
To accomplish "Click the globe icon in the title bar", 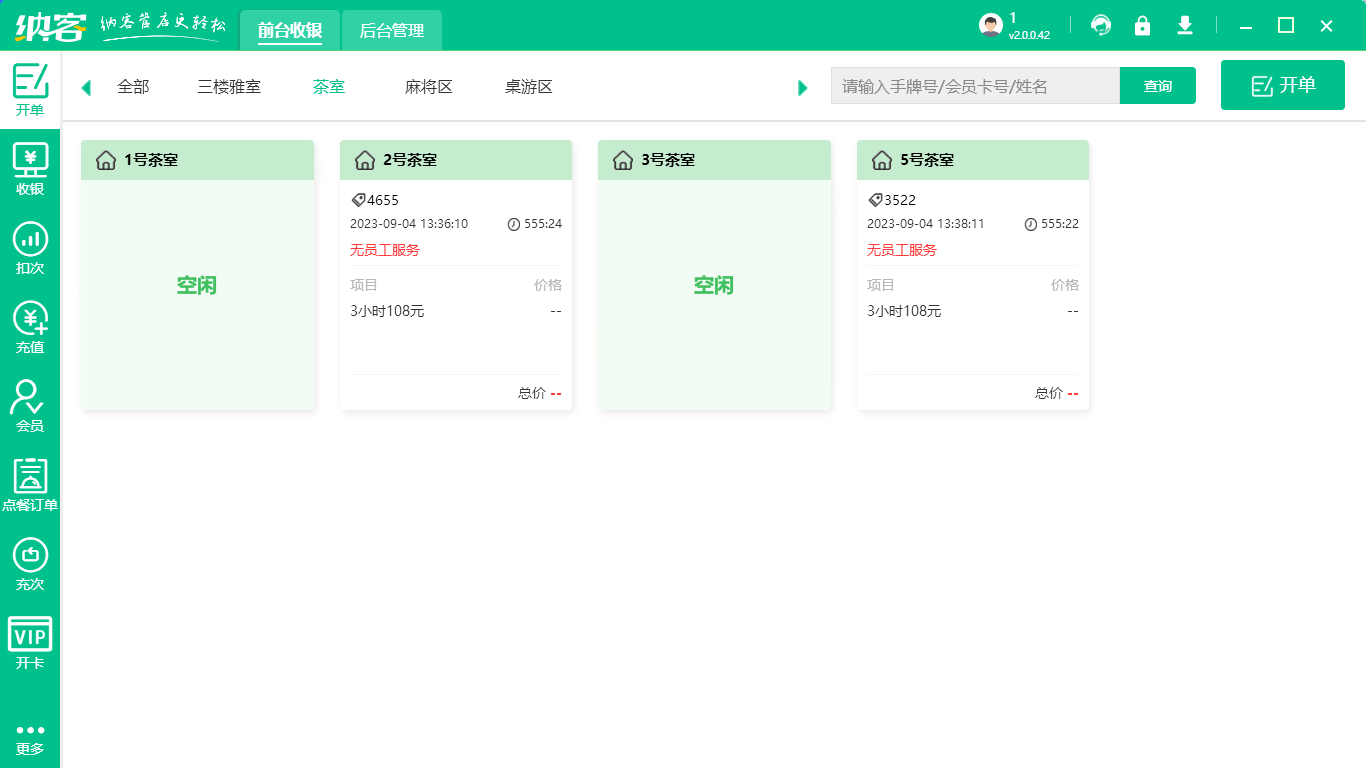I will coord(1101,25).
